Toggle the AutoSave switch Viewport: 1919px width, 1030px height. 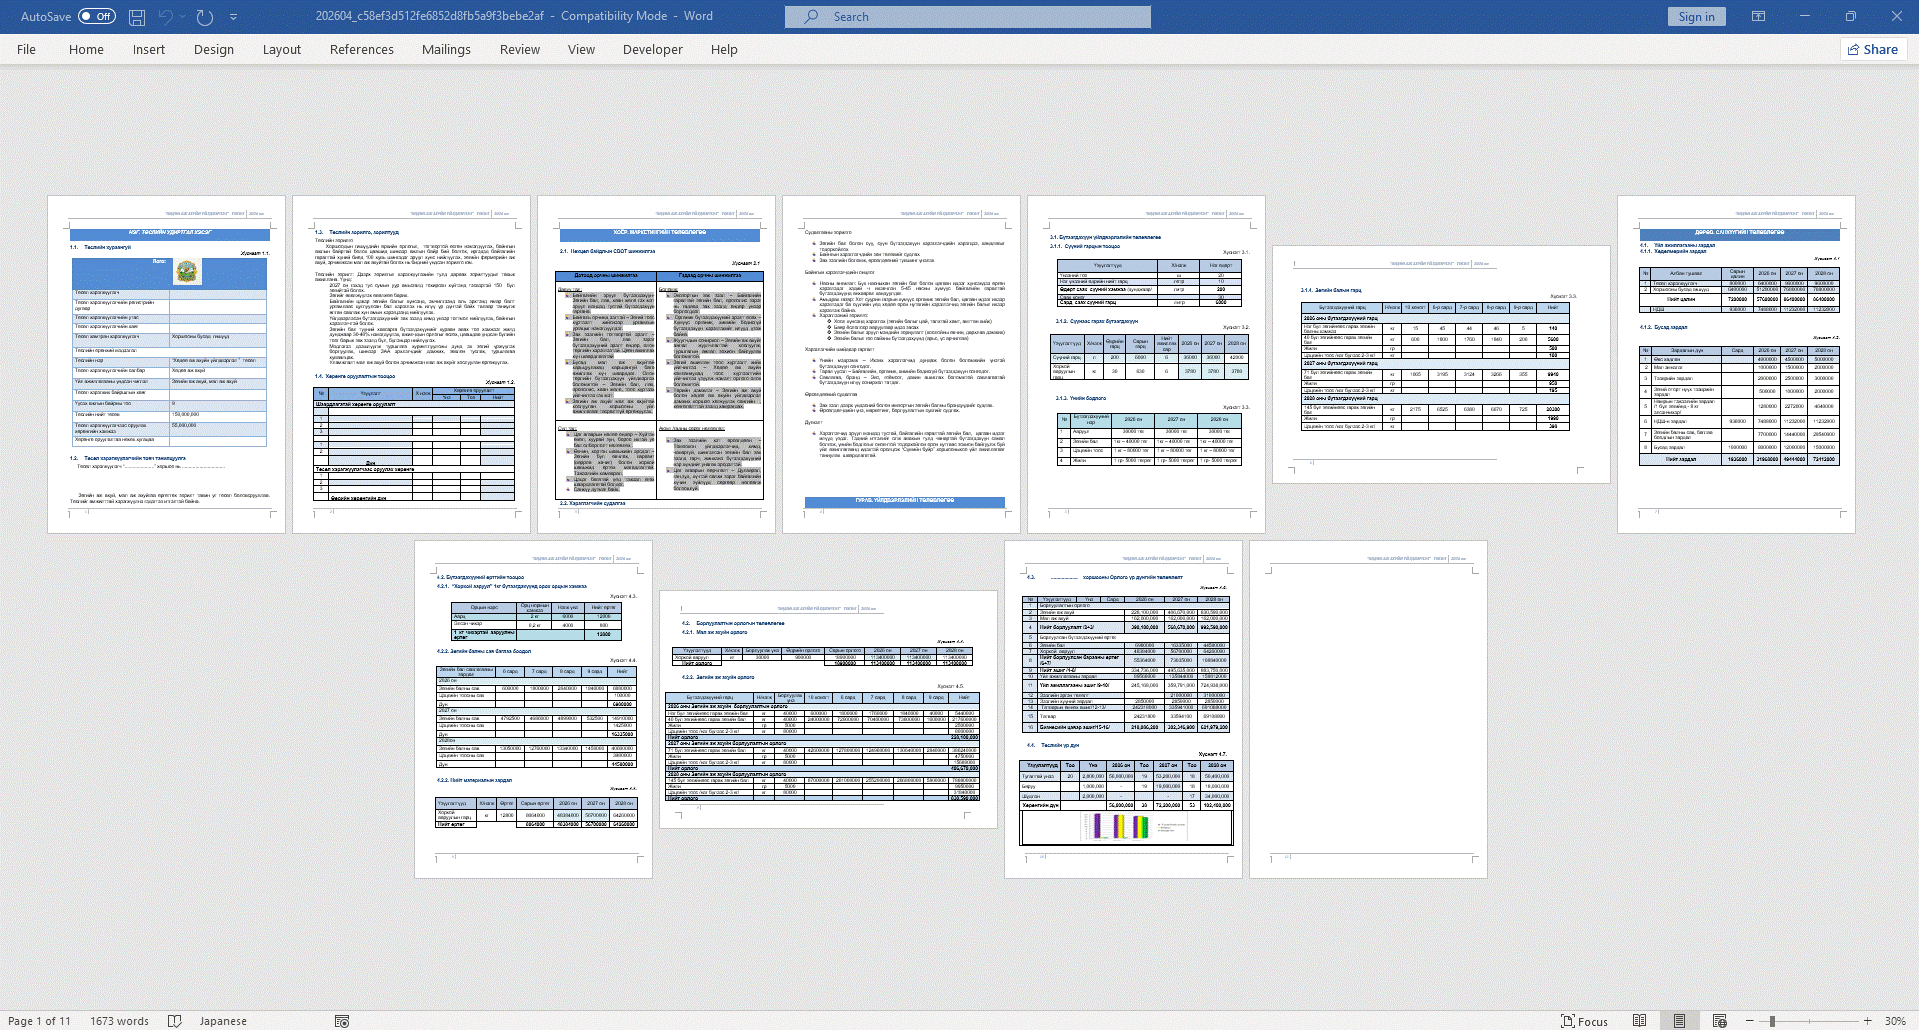[97, 17]
